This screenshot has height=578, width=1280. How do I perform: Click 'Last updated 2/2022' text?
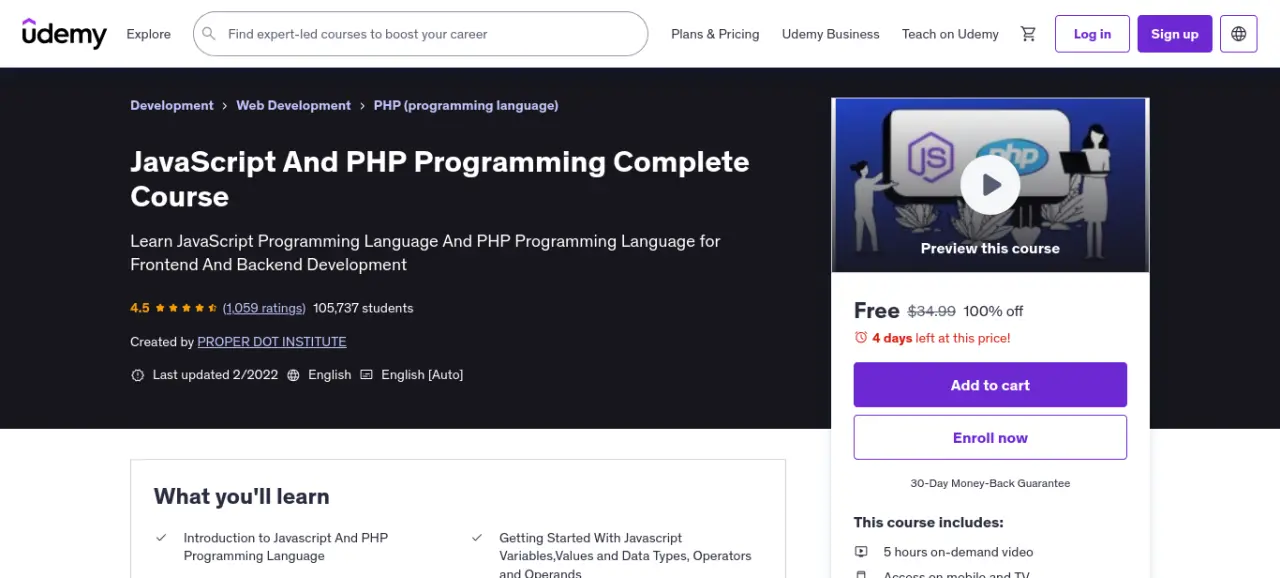point(215,375)
